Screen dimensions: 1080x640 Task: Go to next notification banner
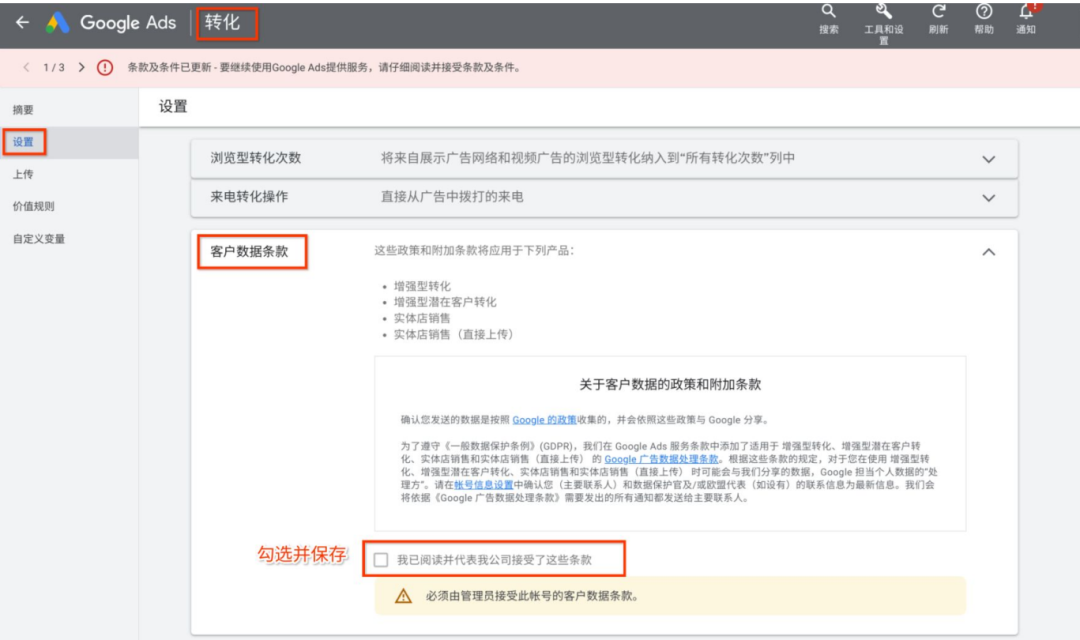(81, 68)
